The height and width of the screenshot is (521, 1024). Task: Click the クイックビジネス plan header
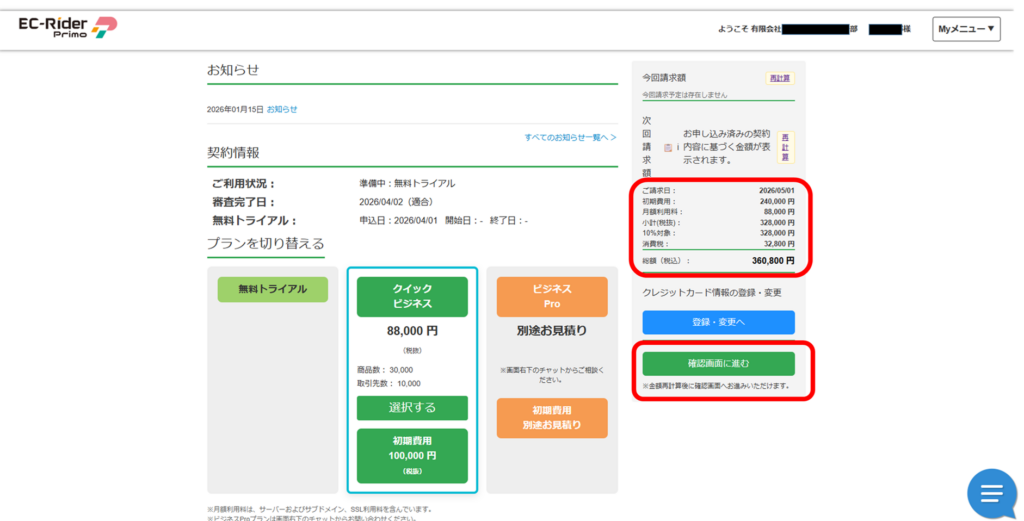412,296
